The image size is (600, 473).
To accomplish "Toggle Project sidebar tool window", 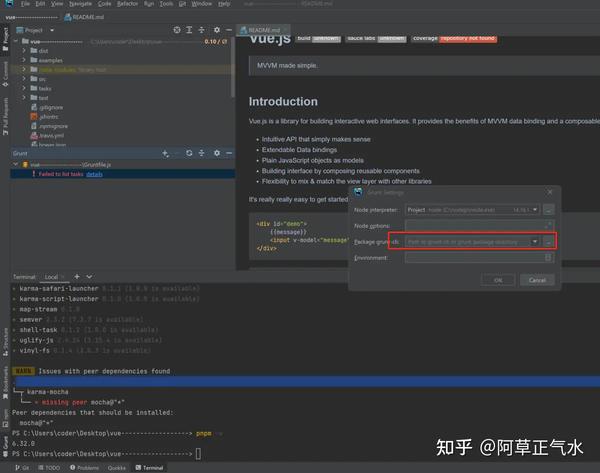I will pyautogui.click(x=5, y=38).
